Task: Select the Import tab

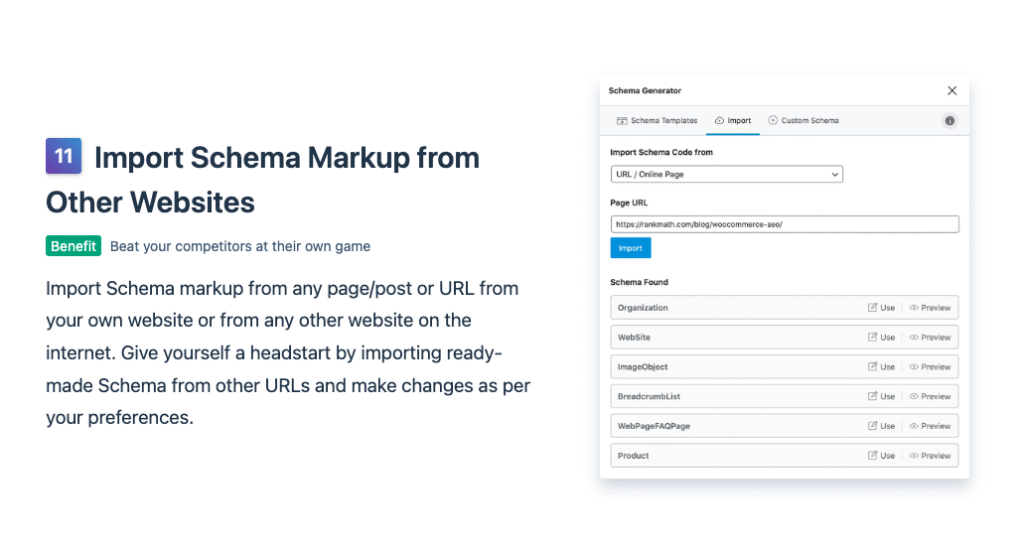Action: pos(733,121)
